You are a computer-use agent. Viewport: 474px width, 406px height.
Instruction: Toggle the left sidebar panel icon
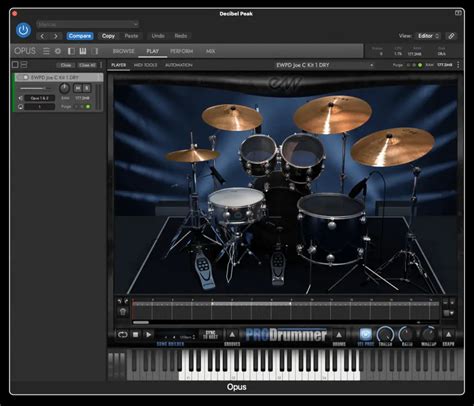click(x=71, y=51)
